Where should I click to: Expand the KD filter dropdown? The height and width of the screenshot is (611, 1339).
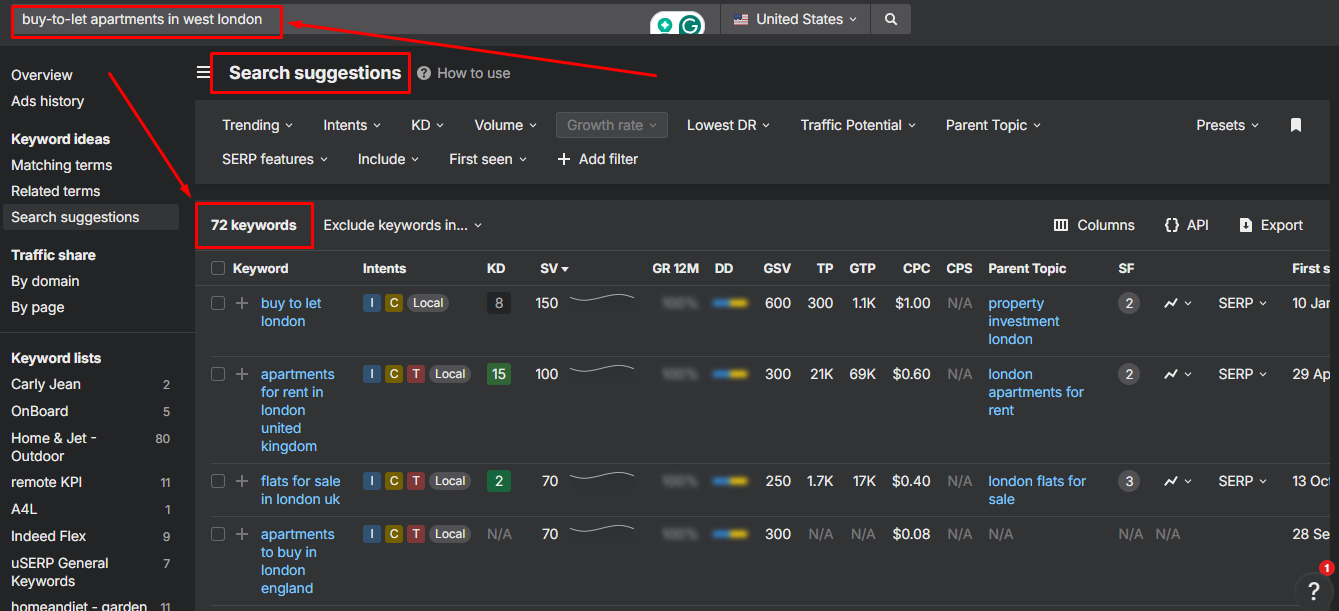427,125
